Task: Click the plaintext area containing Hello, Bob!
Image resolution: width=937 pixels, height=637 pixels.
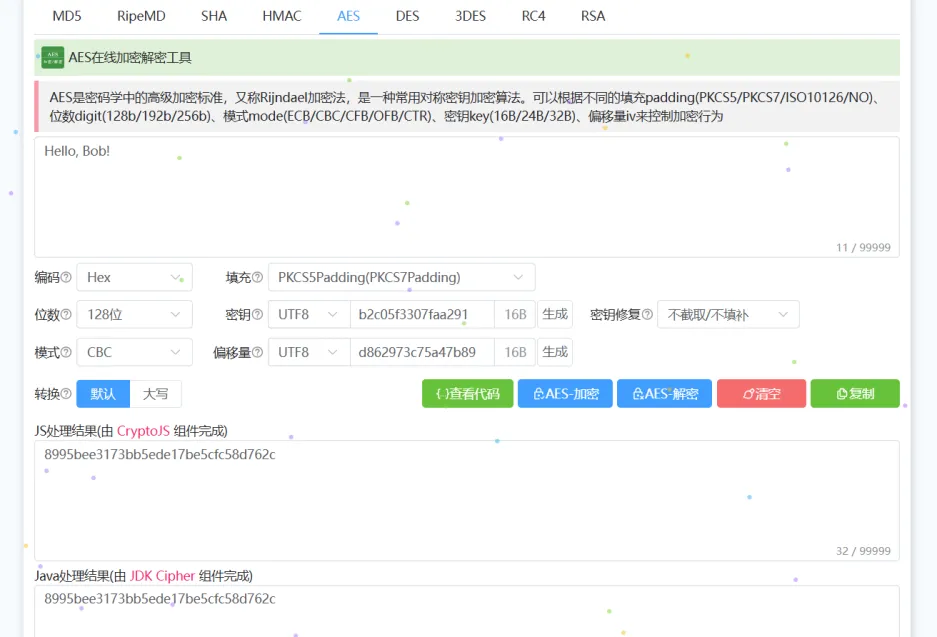Action: click(x=467, y=197)
